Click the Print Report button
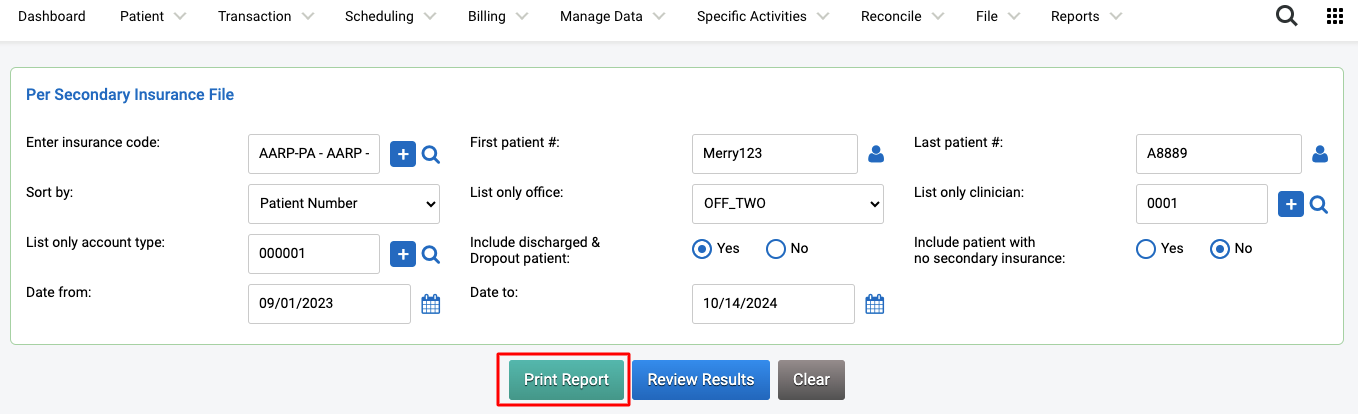This screenshot has width=1358, height=414. pos(566,380)
